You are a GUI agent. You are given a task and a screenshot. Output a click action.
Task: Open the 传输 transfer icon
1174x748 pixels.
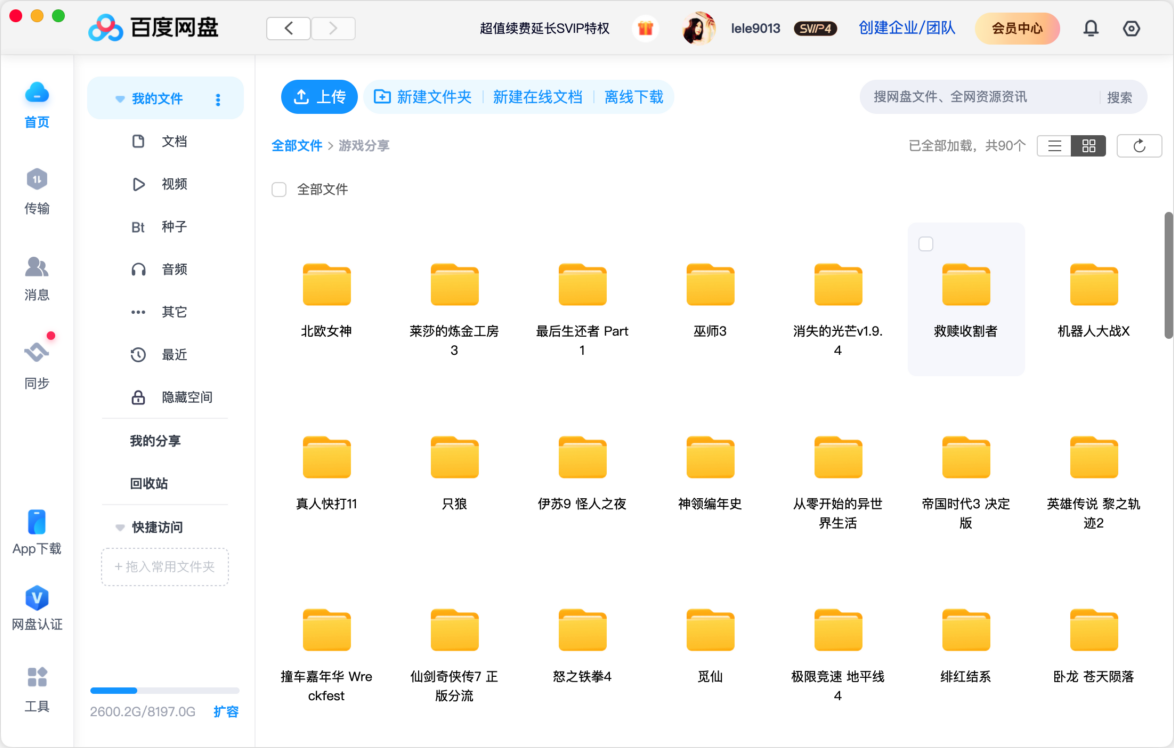[x=37, y=180]
